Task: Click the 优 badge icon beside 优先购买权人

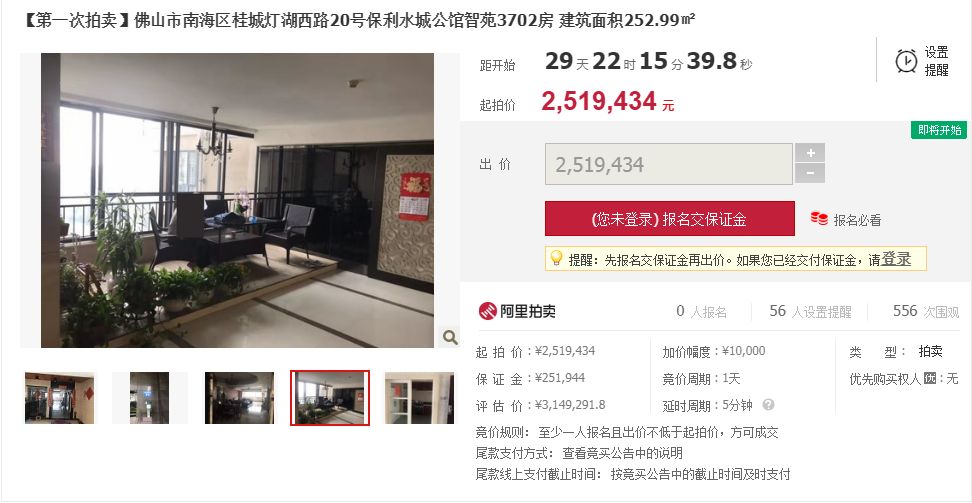Action: [x=929, y=378]
